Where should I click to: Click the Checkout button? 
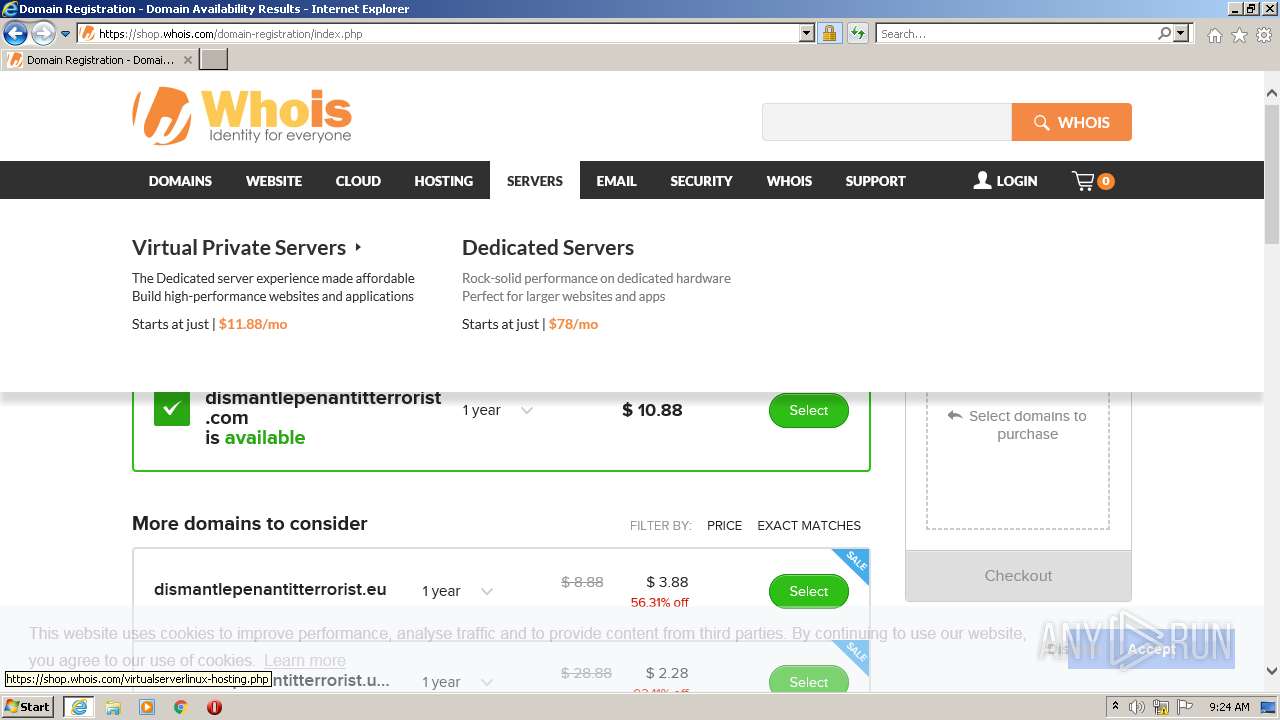1018,575
